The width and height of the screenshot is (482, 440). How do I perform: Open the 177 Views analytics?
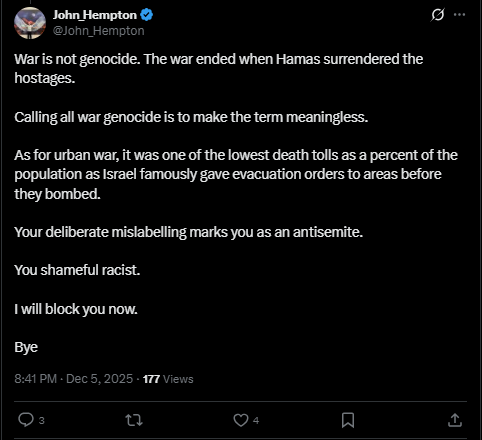click(x=168, y=379)
